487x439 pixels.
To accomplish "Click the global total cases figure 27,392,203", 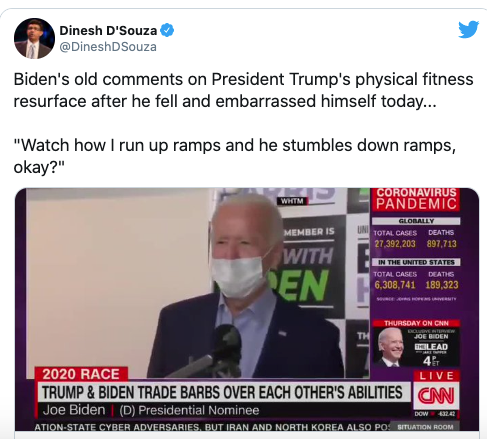I will 395,244.
